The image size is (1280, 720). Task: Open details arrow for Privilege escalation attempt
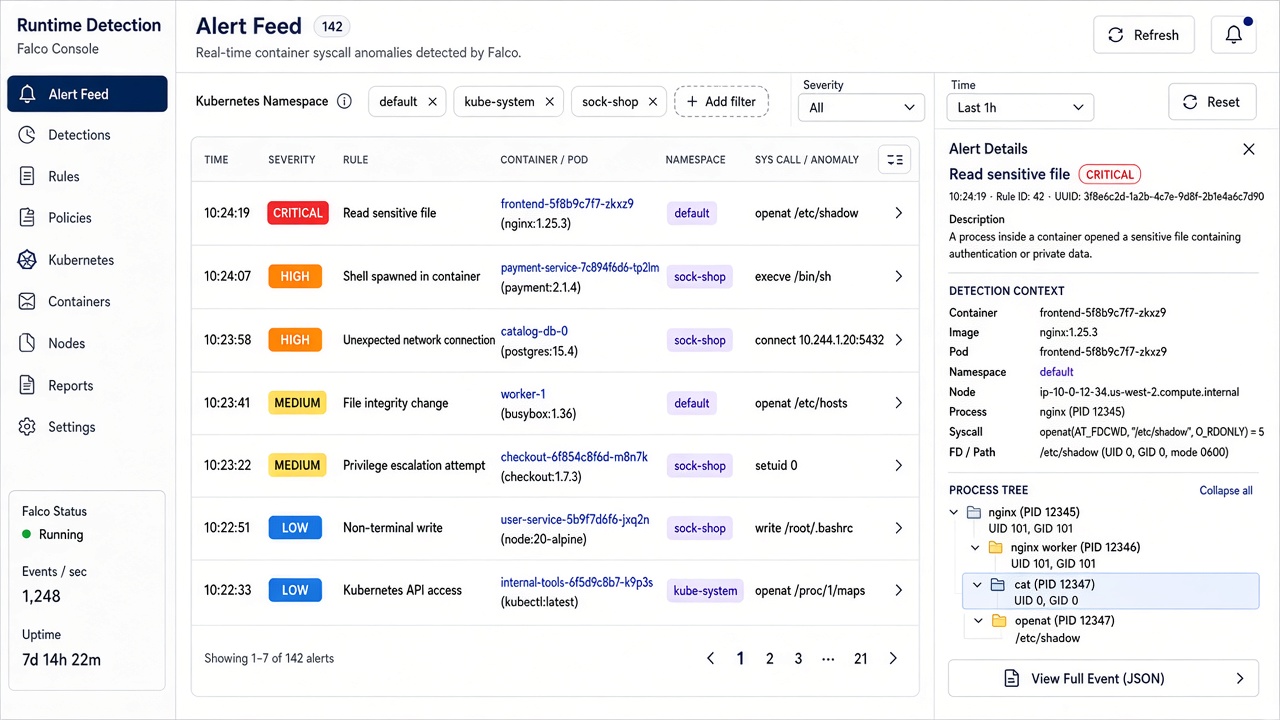[898, 465]
